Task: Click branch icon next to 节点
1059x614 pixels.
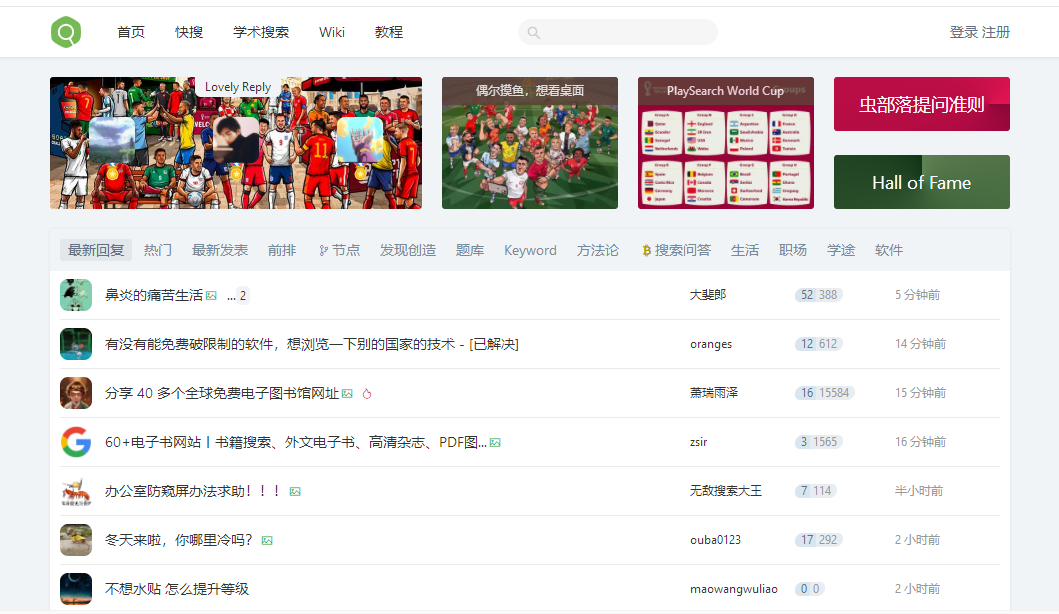Action: click(324, 251)
